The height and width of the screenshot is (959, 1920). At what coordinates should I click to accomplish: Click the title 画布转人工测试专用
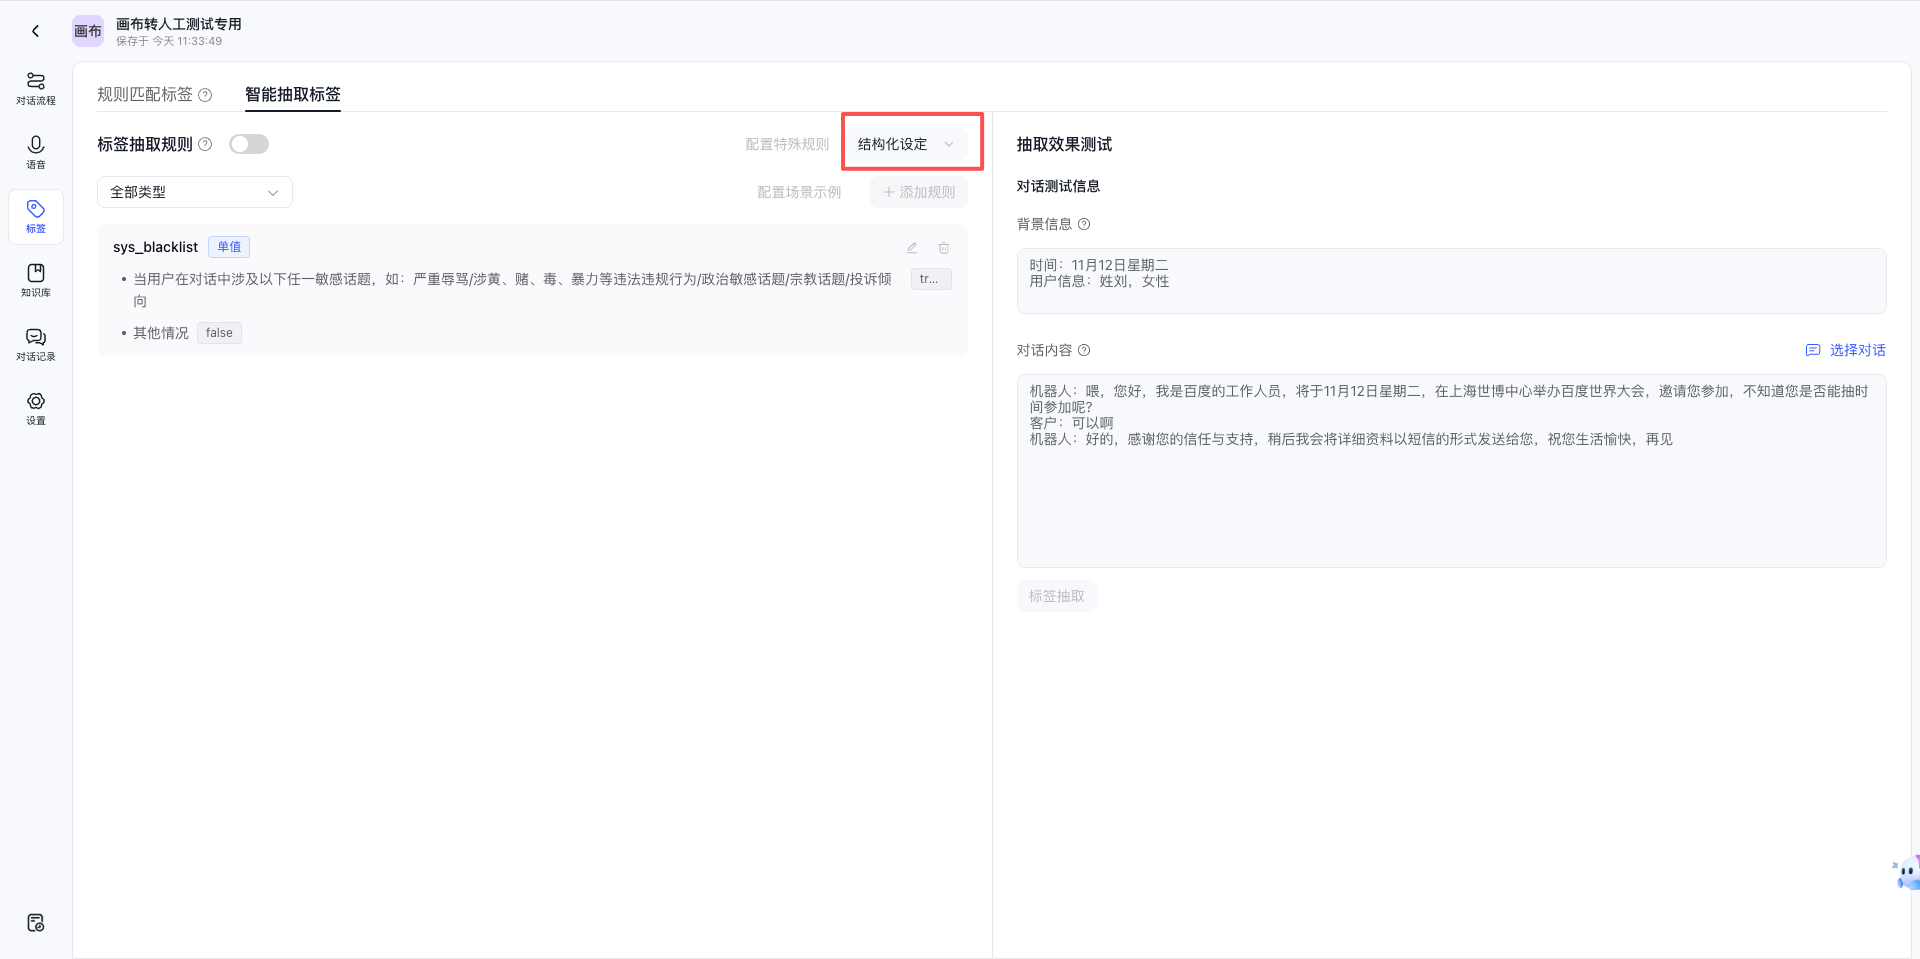(179, 24)
